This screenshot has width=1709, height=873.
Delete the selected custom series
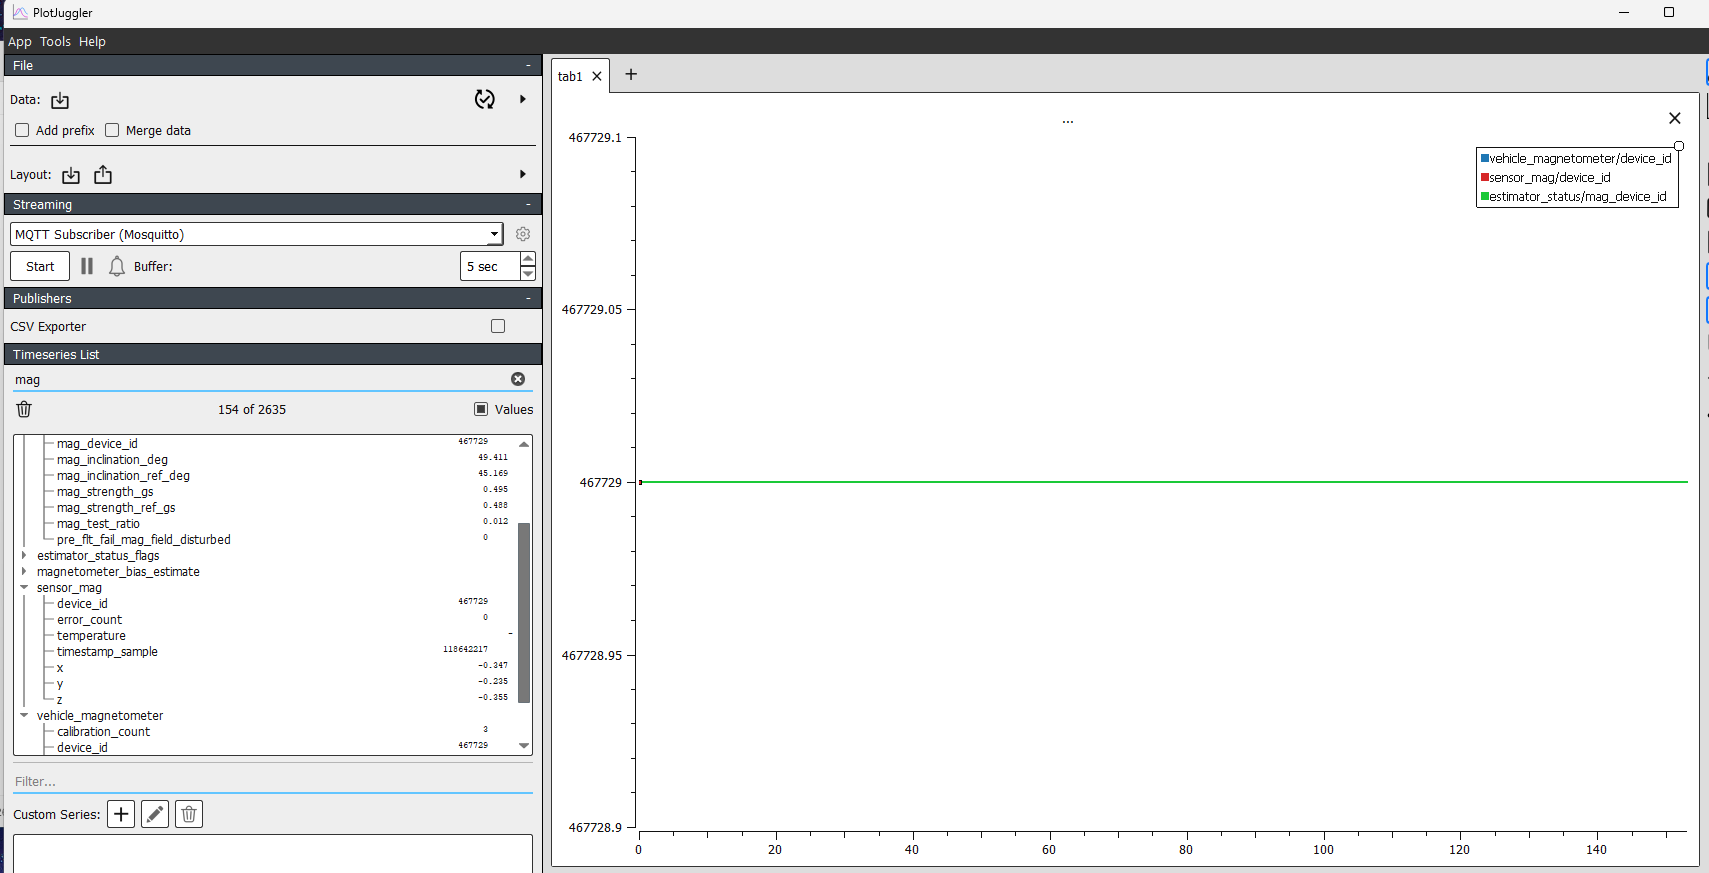pos(189,814)
